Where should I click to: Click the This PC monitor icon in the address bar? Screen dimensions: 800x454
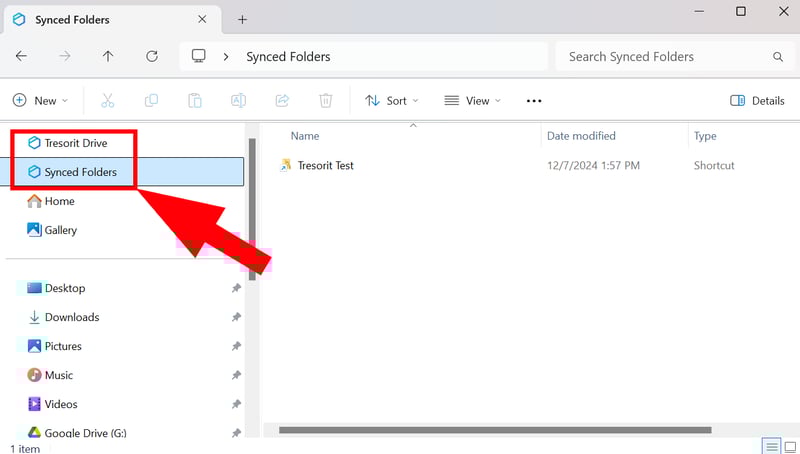[198, 56]
